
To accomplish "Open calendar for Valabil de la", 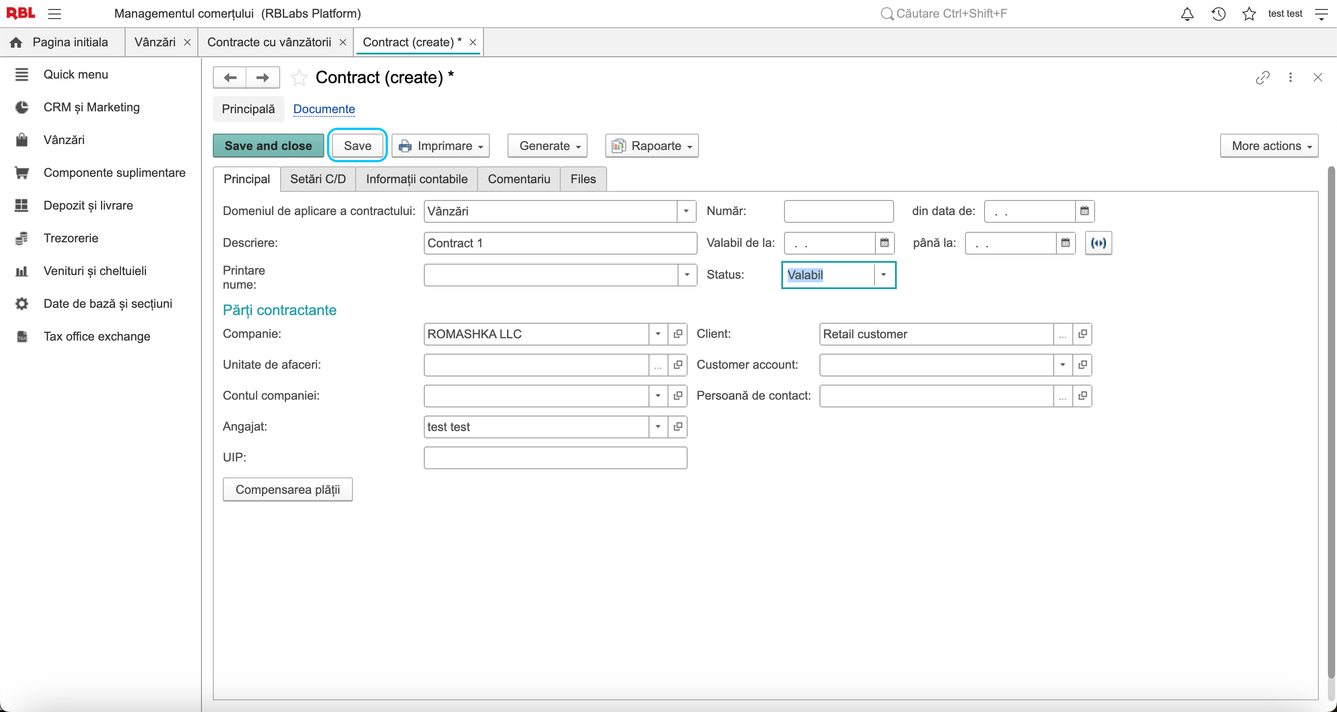I will (x=884, y=243).
